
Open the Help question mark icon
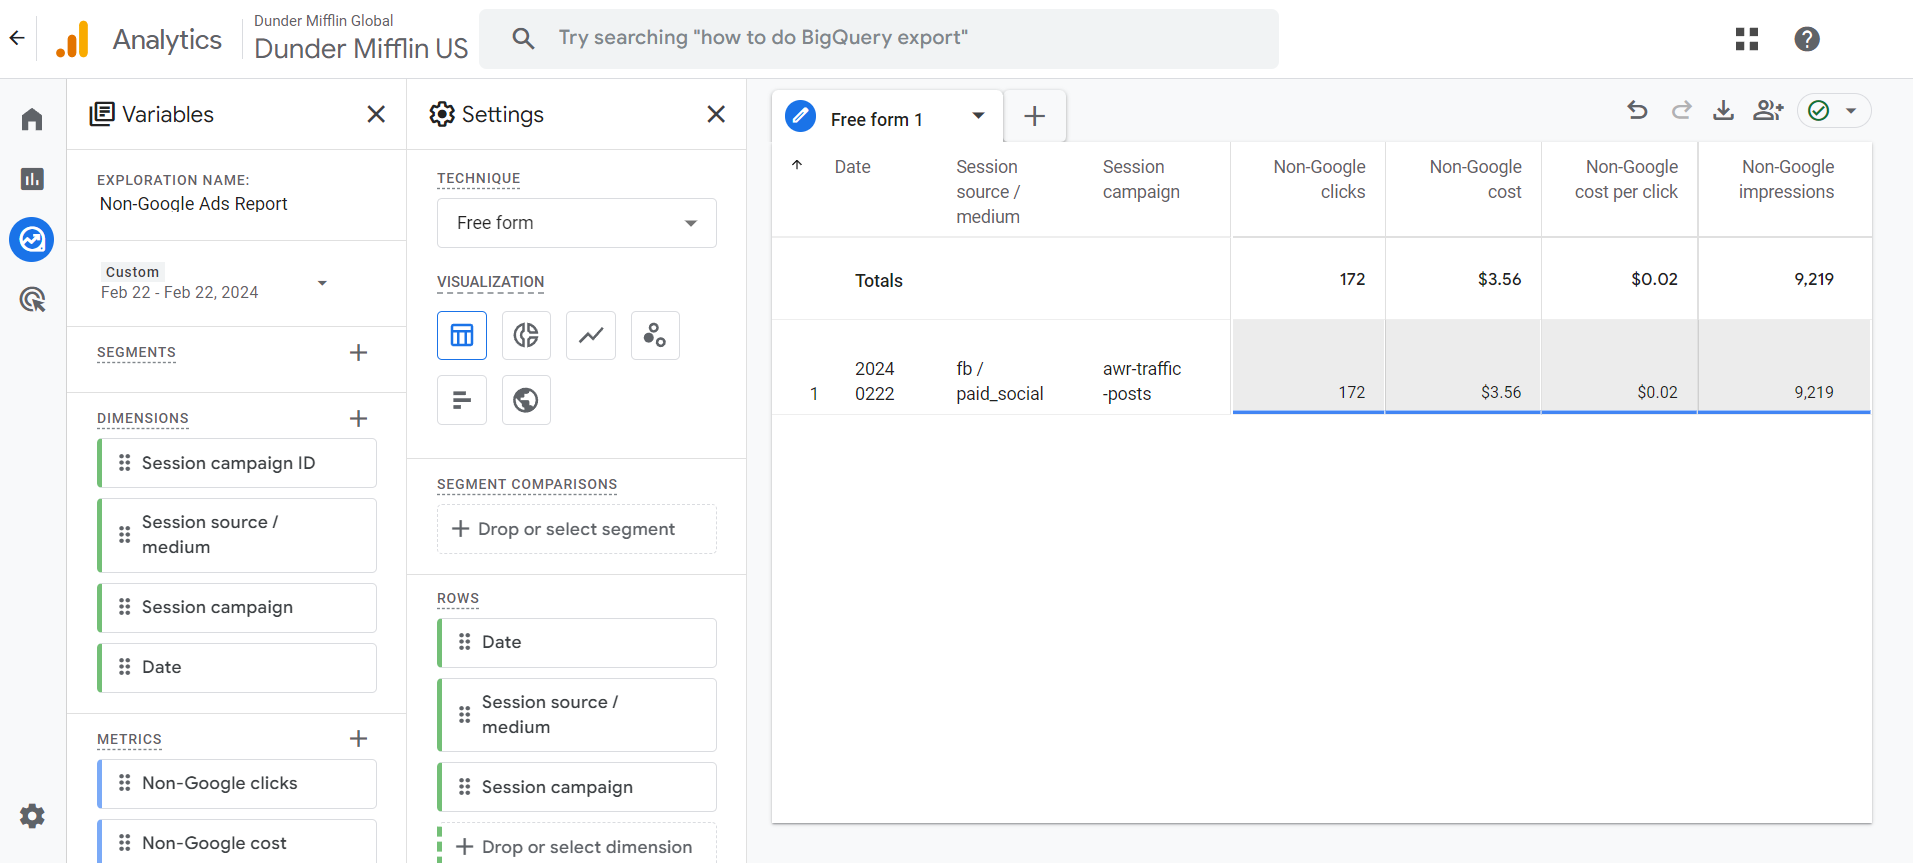point(1807,39)
